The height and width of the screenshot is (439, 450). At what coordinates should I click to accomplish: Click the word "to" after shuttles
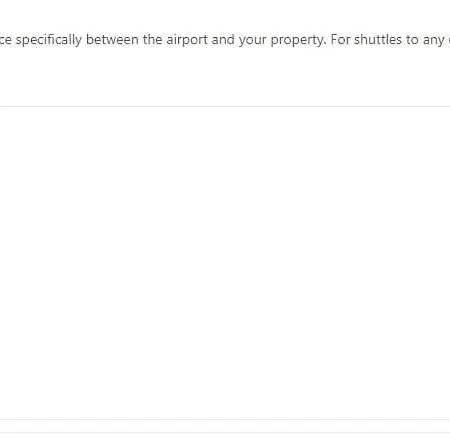point(412,40)
